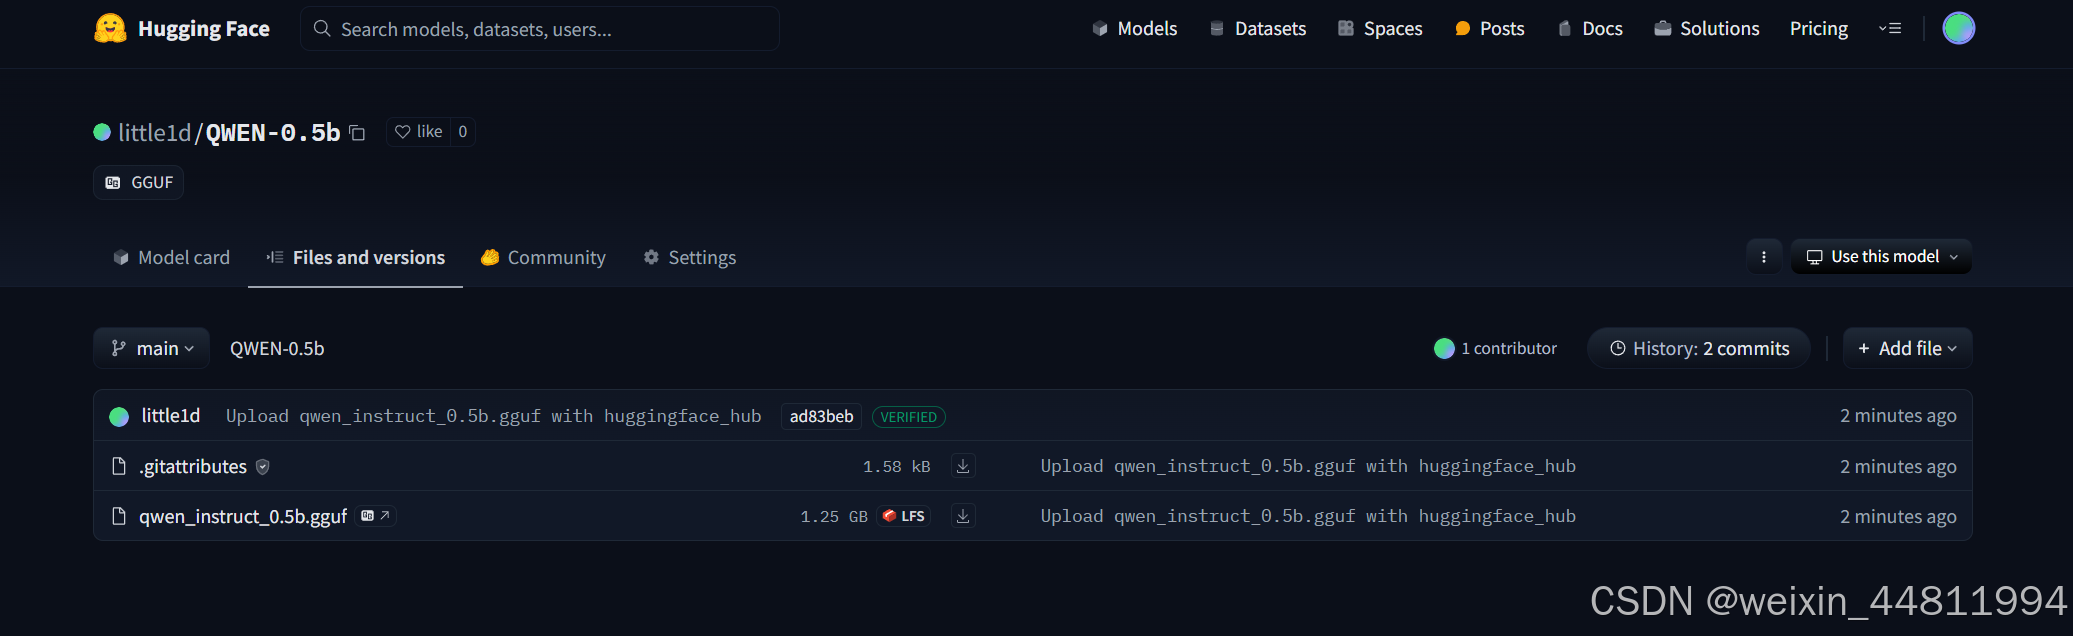The width and height of the screenshot is (2073, 636).
Task: Open the Models page
Action: 1134,29
